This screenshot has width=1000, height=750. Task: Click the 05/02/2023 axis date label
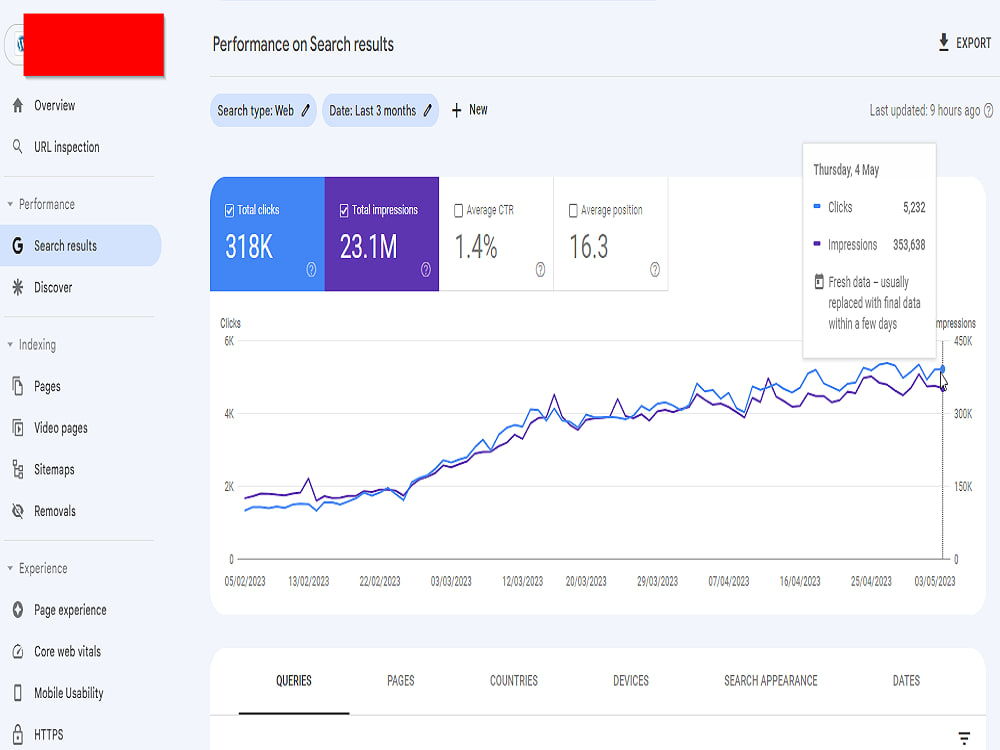click(x=245, y=582)
